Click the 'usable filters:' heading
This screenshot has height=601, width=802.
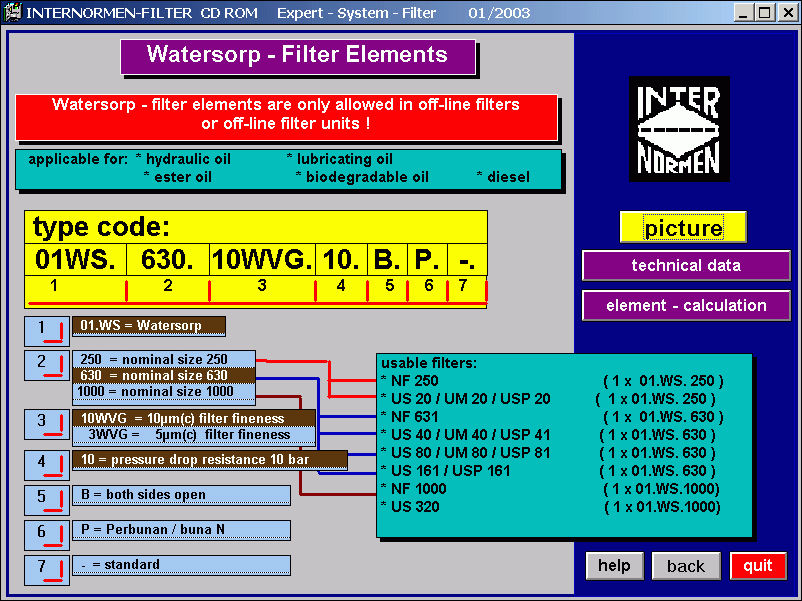tap(429, 363)
